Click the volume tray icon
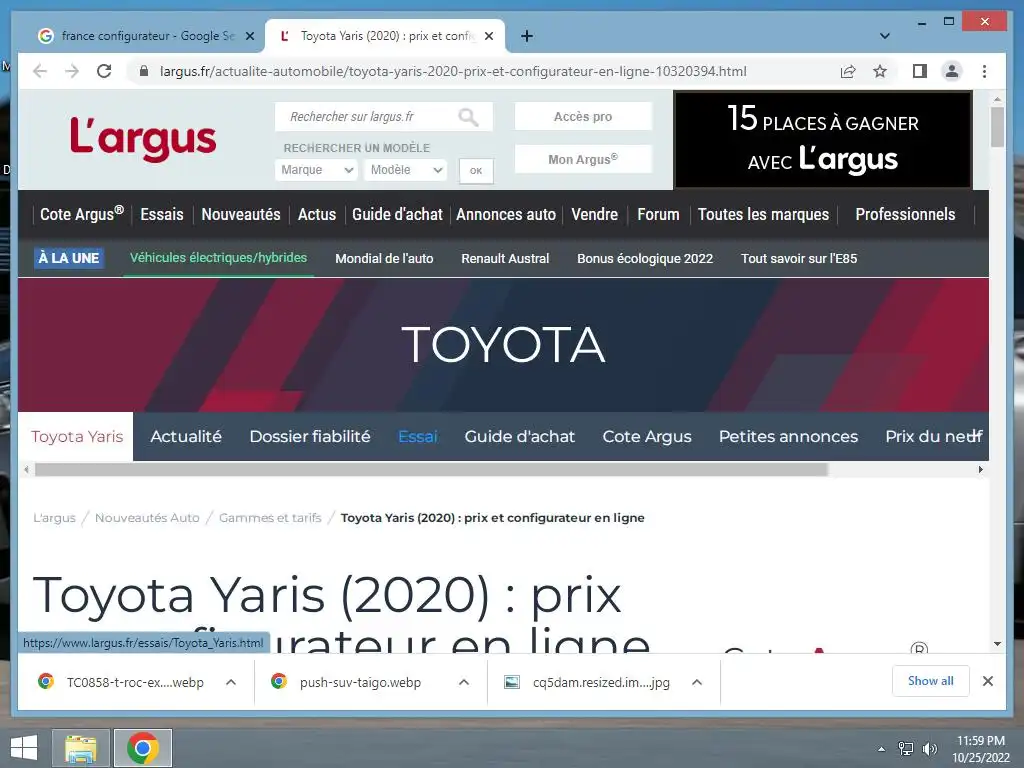Screen dimensions: 1024x768 pyautogui.click(x=929, y=749)
